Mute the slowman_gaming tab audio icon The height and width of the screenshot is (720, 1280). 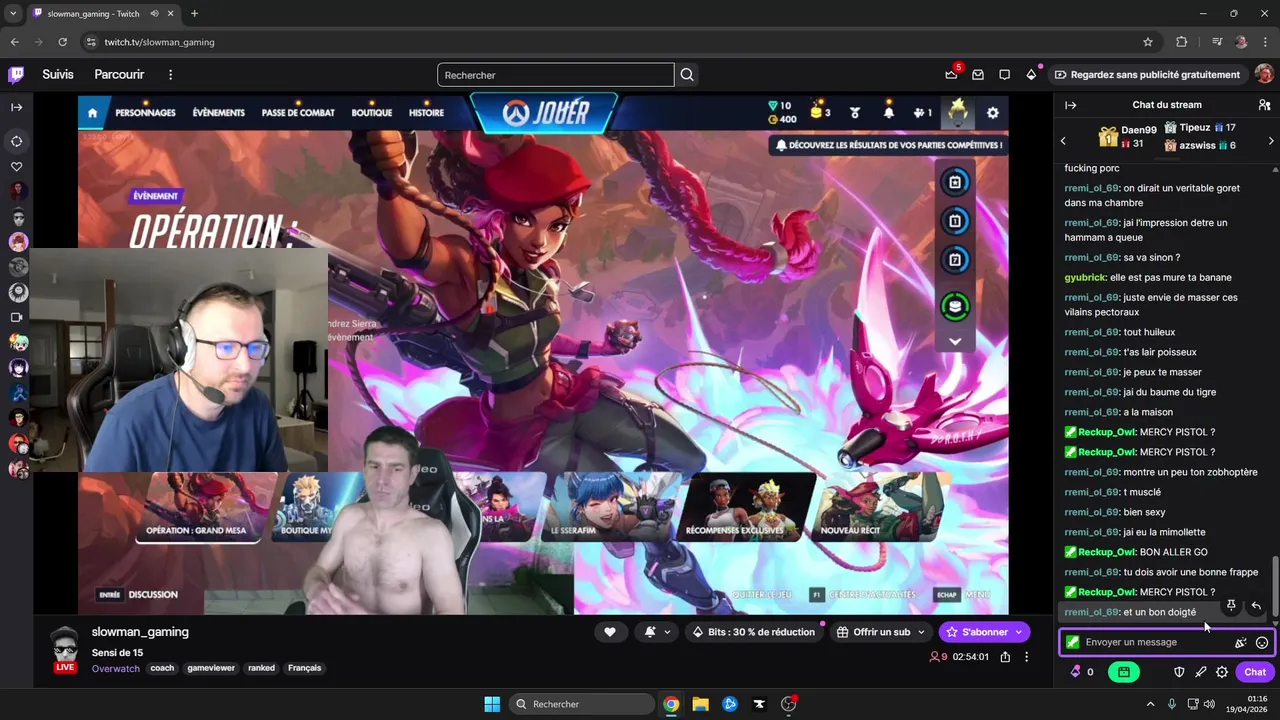(155, 14)
